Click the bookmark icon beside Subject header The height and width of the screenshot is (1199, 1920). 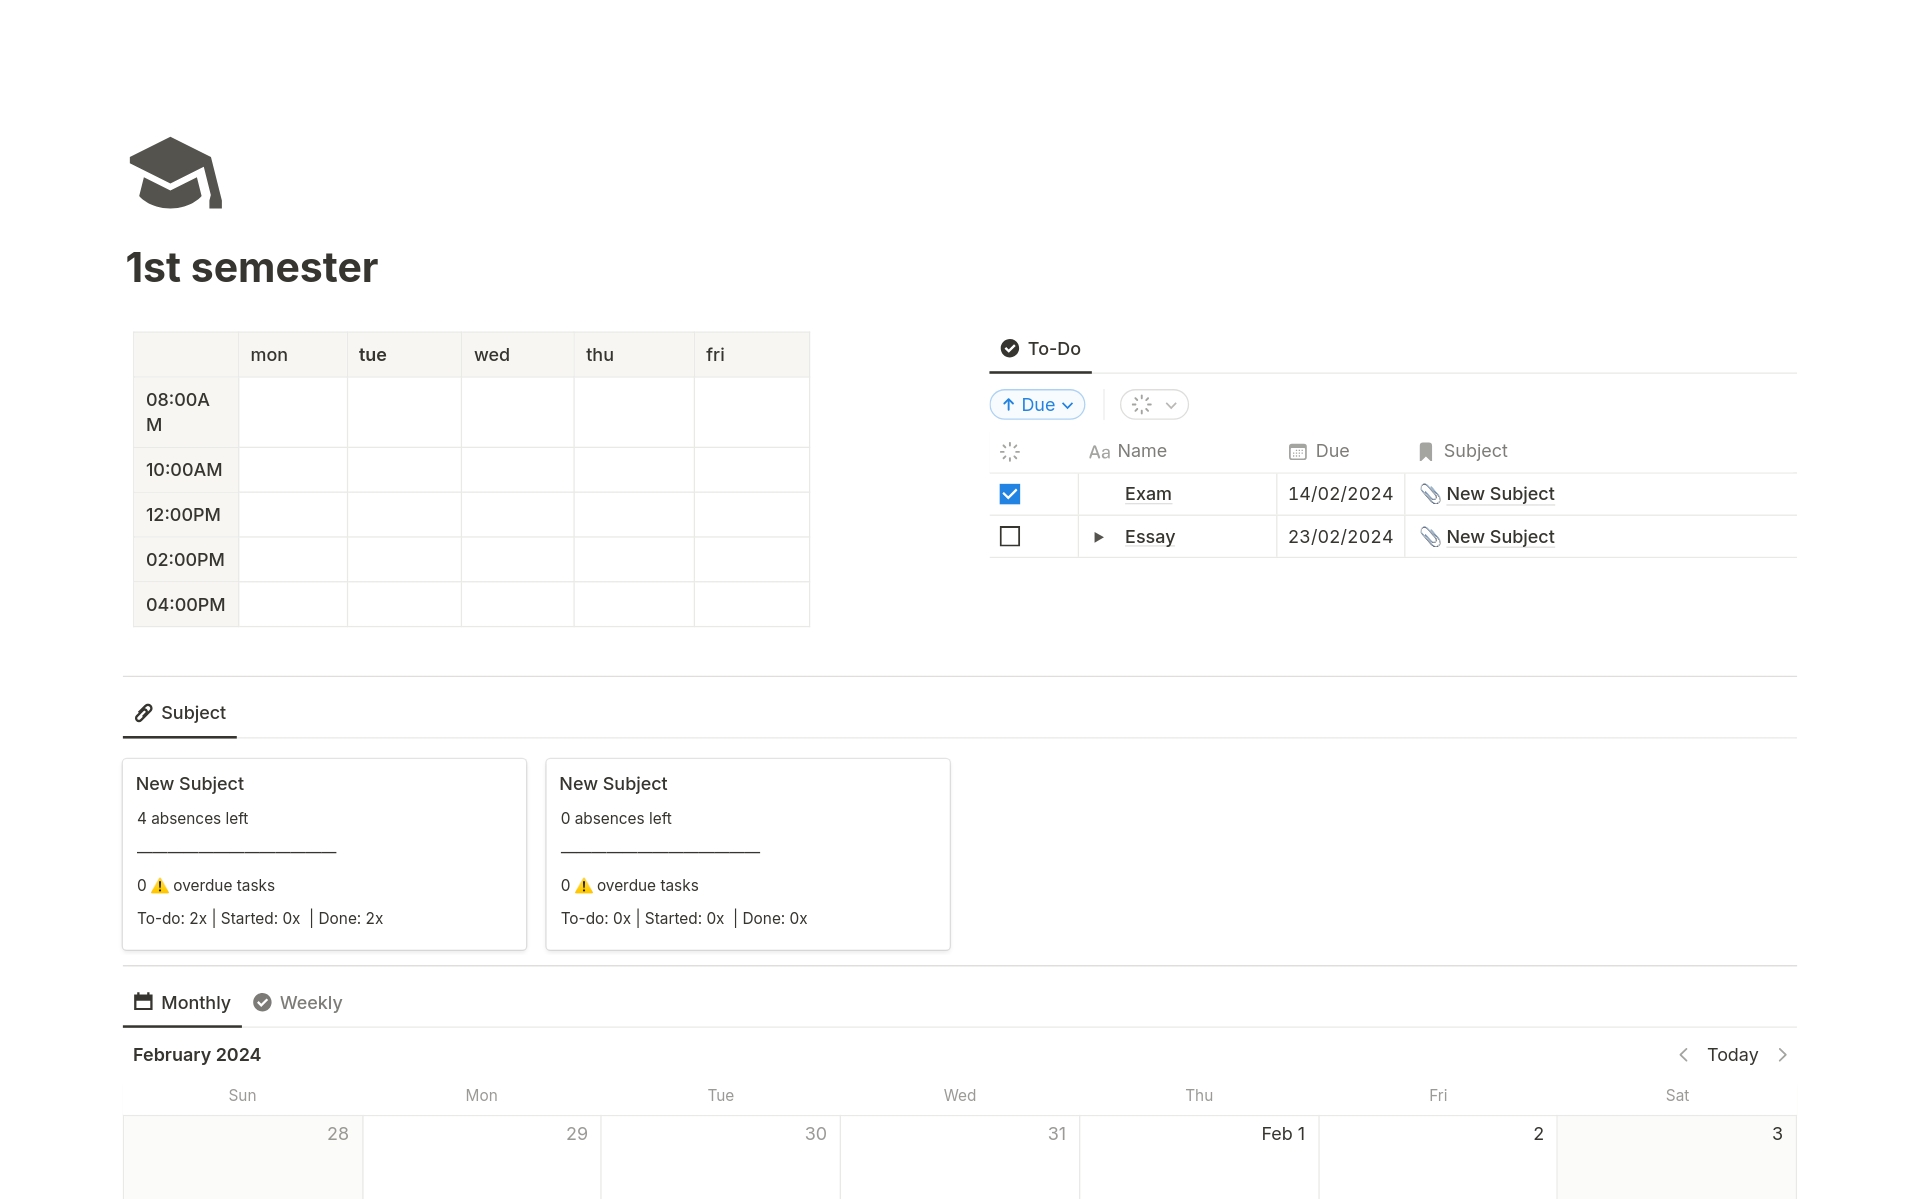click(x=1425, y=452)
